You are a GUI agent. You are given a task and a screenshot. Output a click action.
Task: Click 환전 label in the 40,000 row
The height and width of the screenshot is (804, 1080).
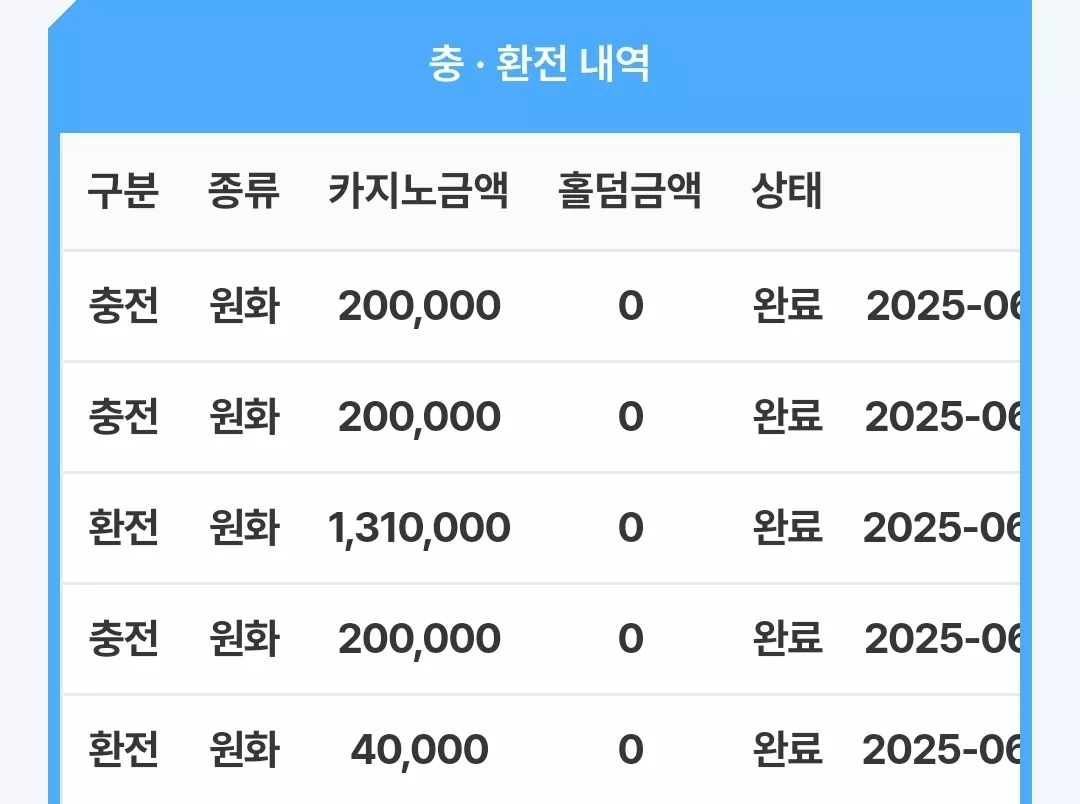pyautogui.click(x=124, y=750)
